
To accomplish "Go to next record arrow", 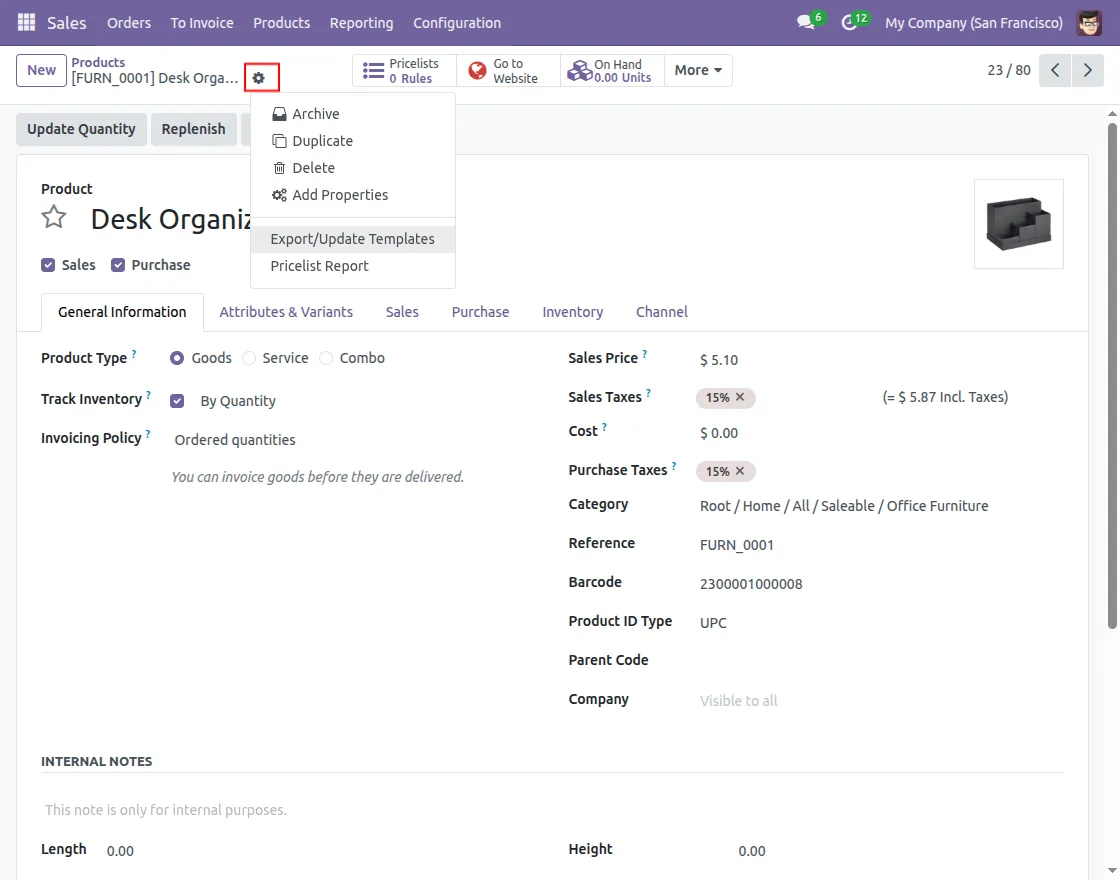I will coord(1087,70).
